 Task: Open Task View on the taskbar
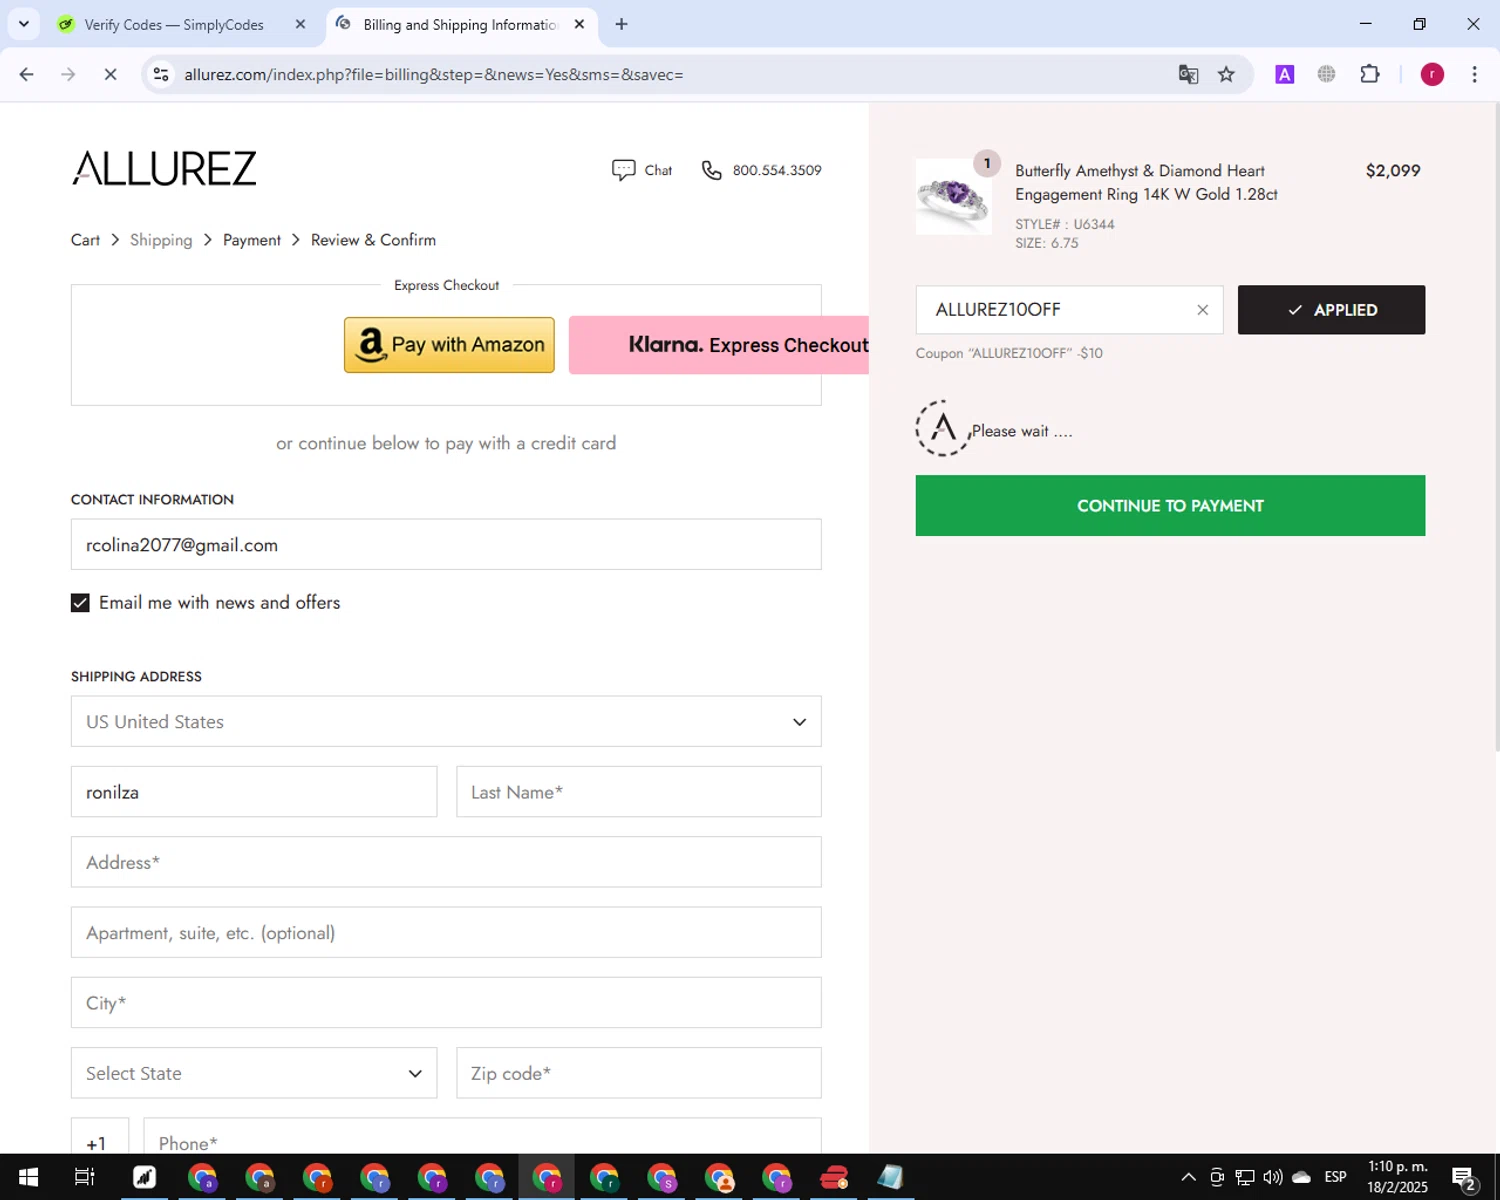(x=85, y=1177)
